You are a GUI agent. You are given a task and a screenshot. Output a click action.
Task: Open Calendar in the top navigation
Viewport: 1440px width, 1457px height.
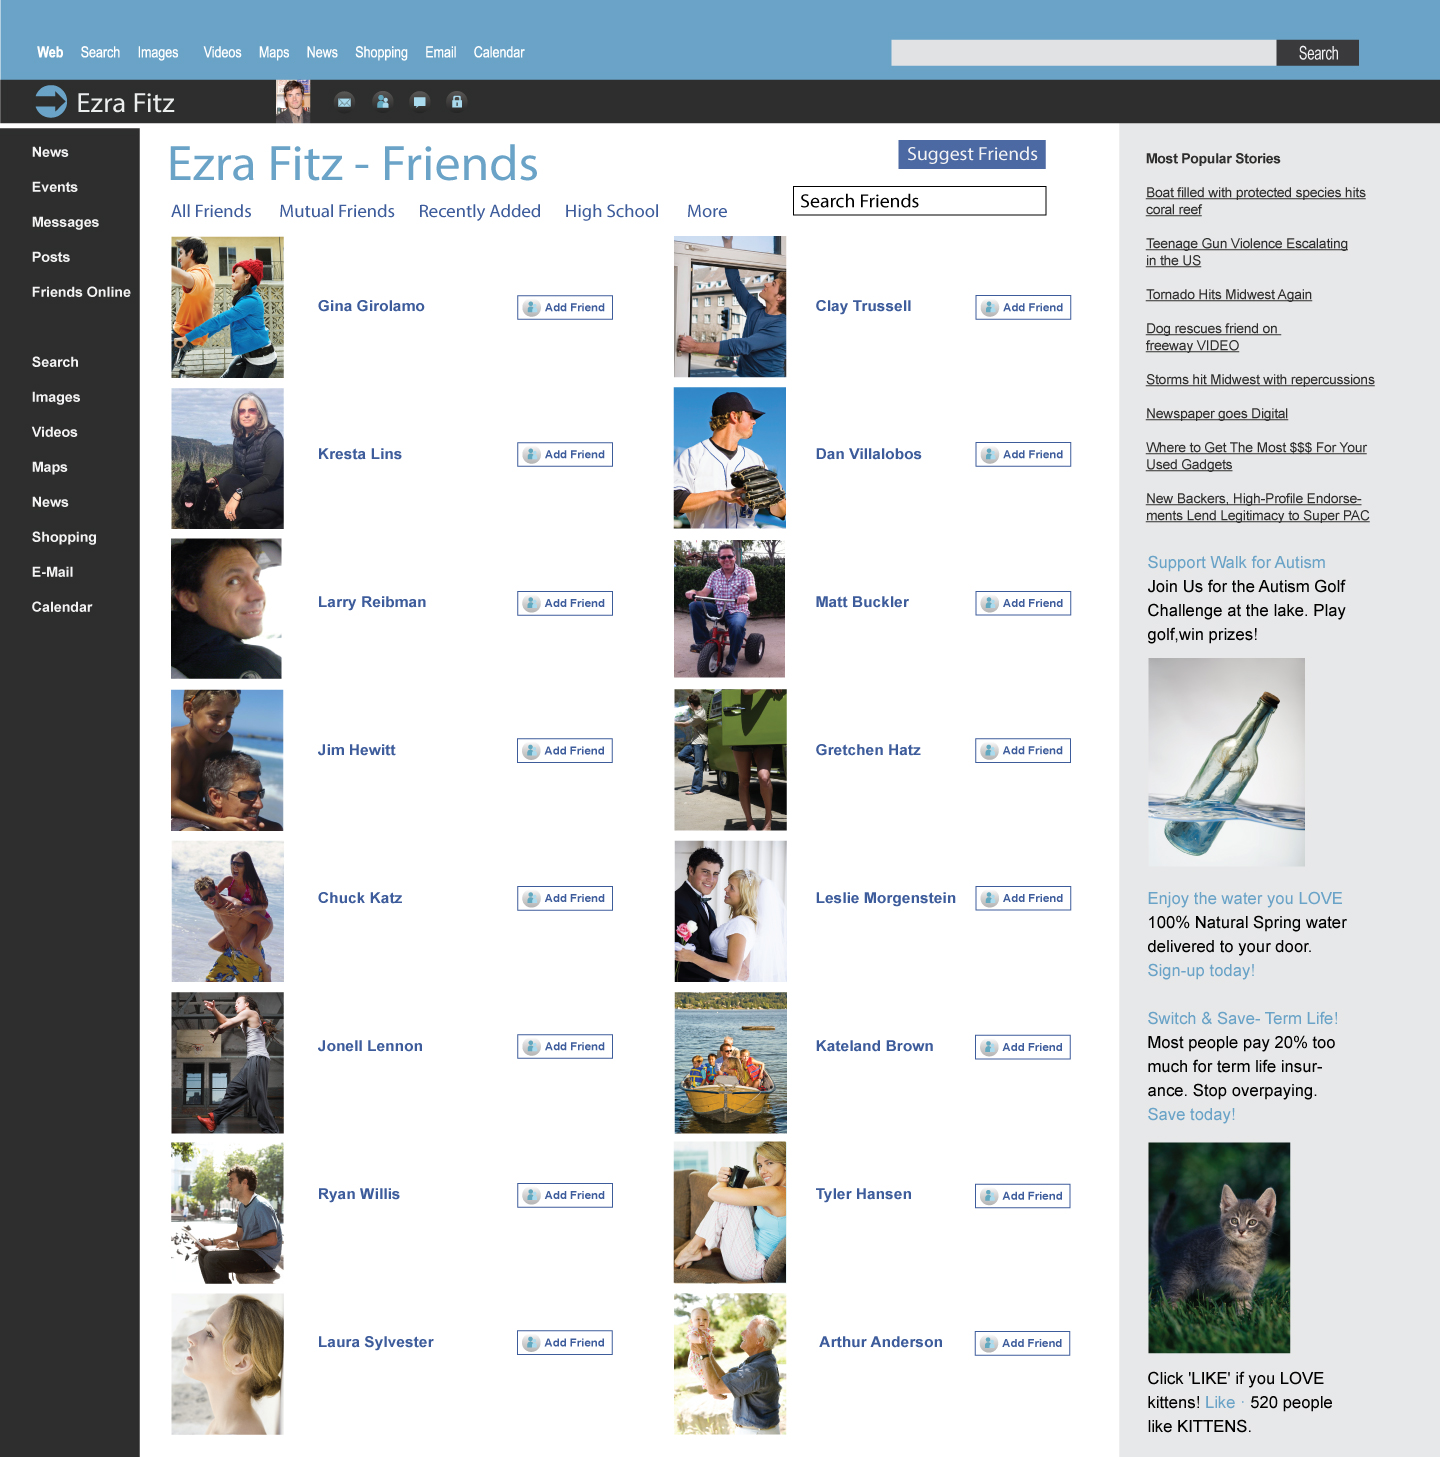point(499,52)
